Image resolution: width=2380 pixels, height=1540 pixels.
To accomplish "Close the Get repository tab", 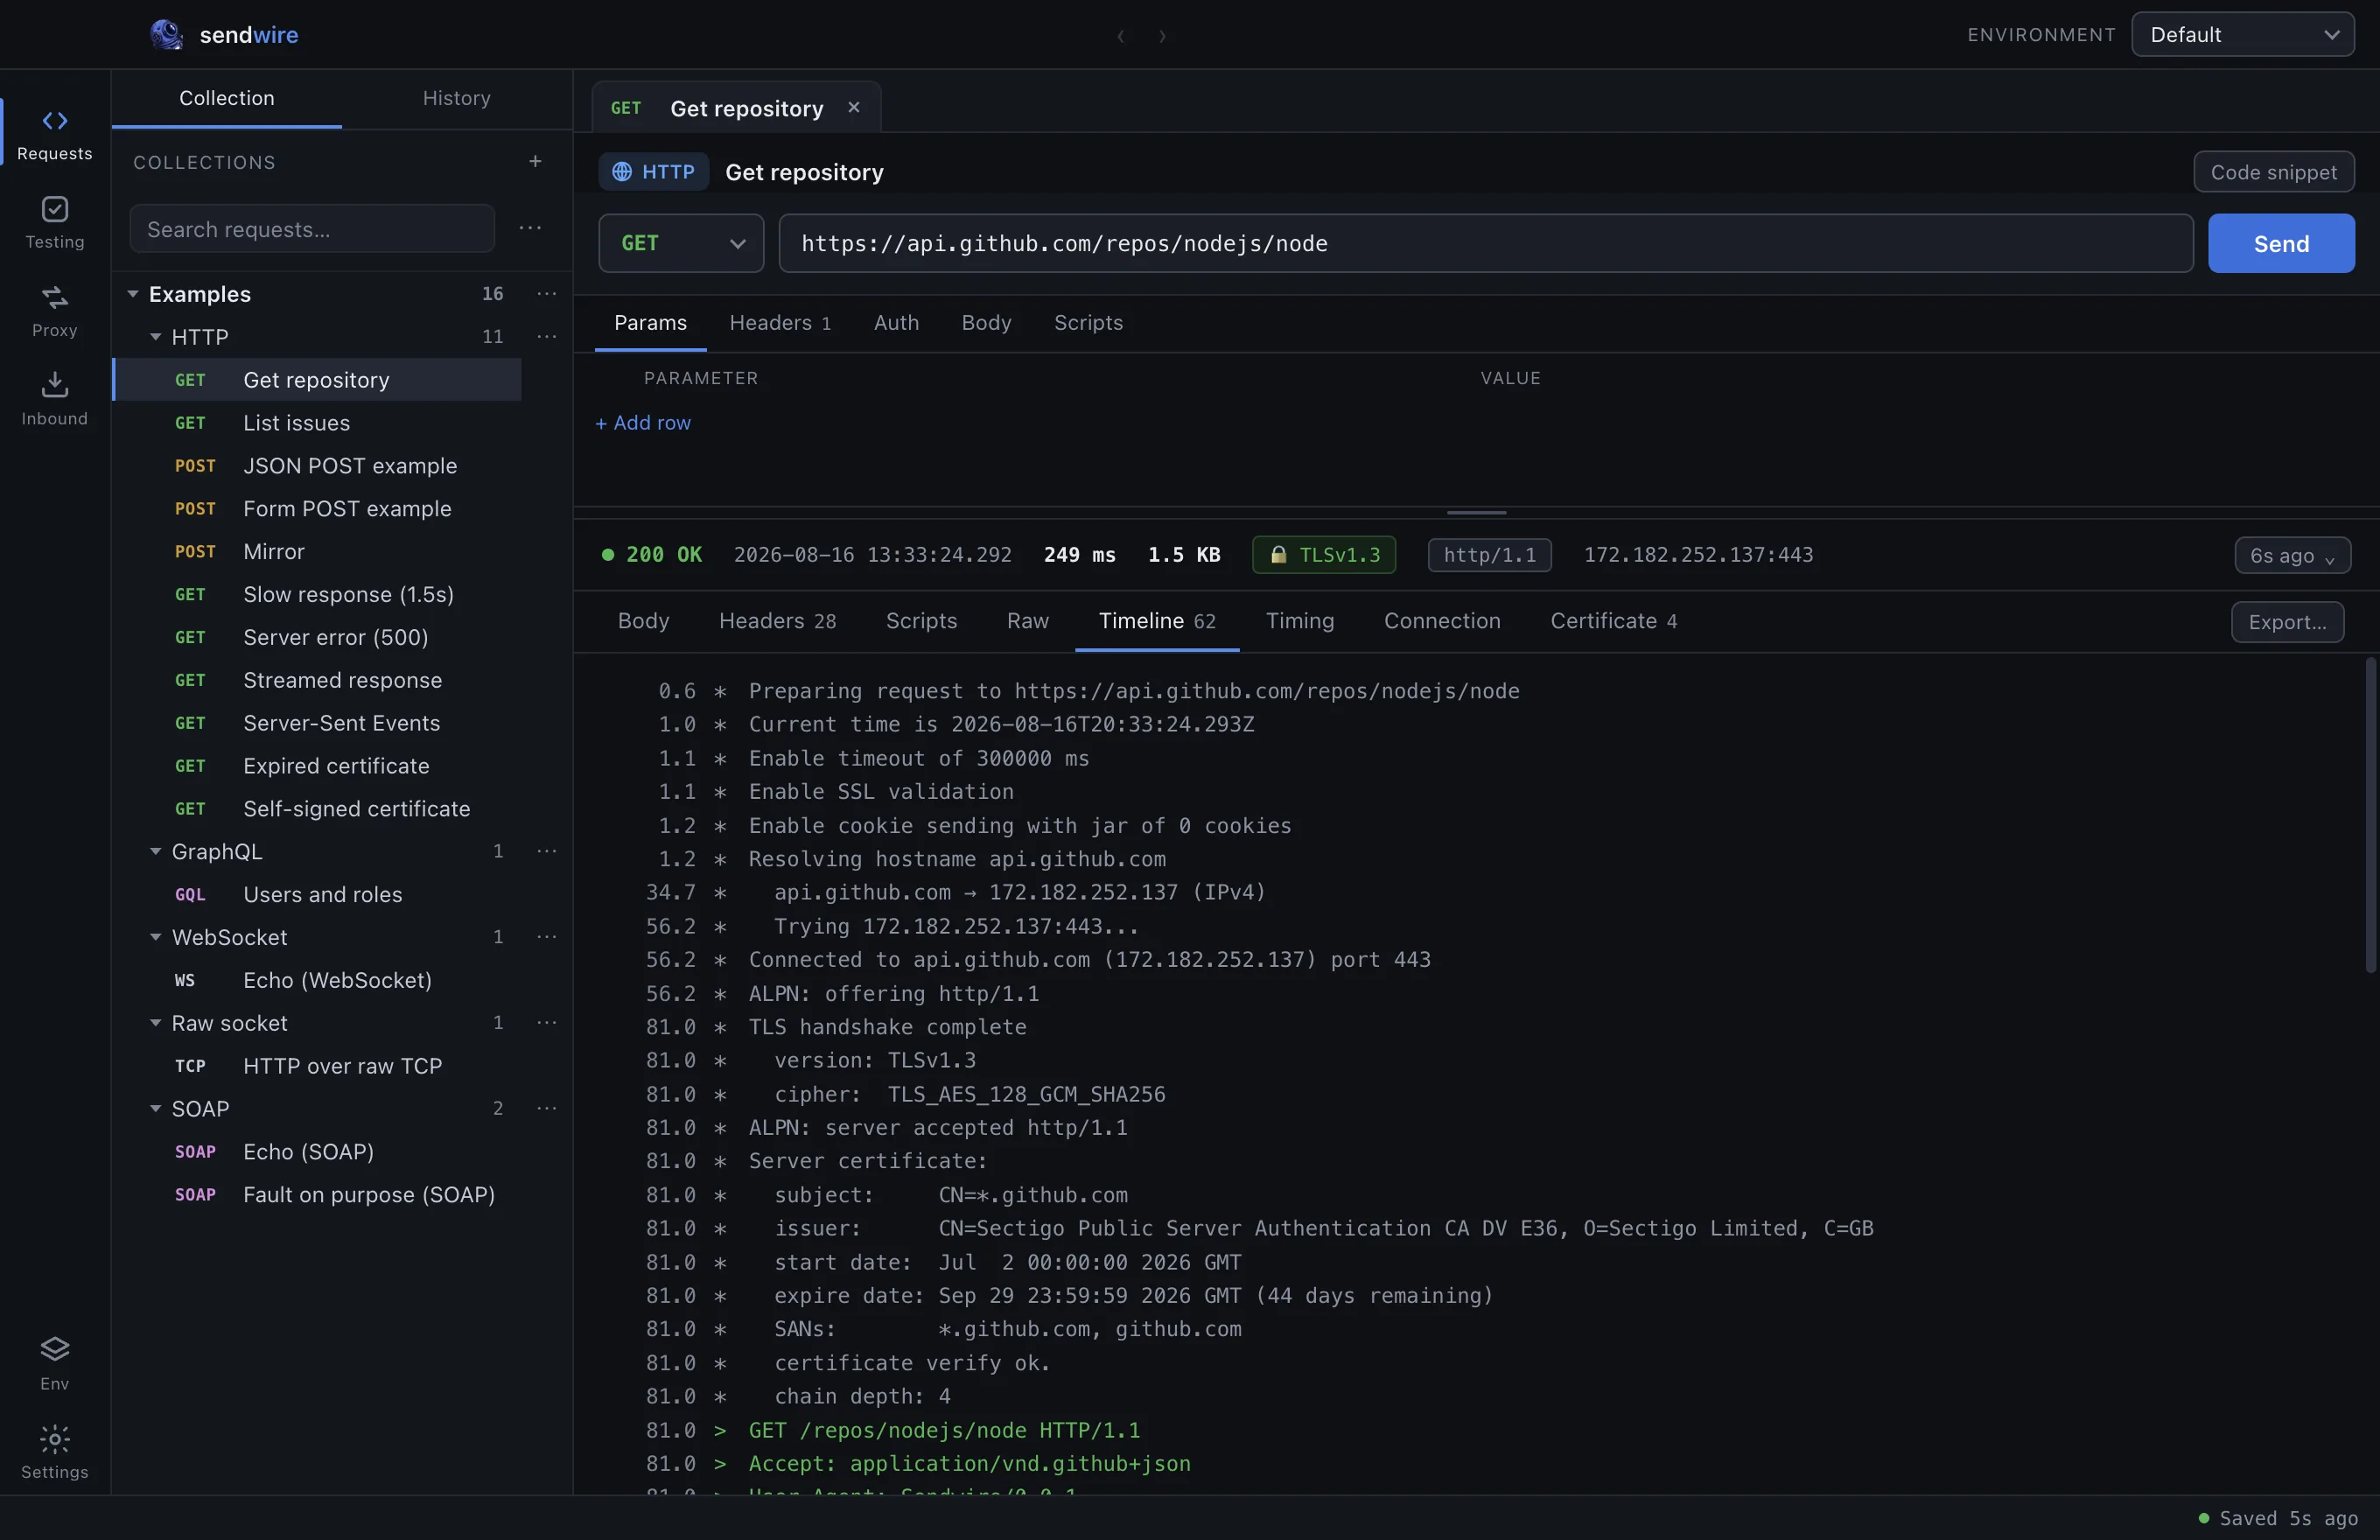I will pos(854,107).
